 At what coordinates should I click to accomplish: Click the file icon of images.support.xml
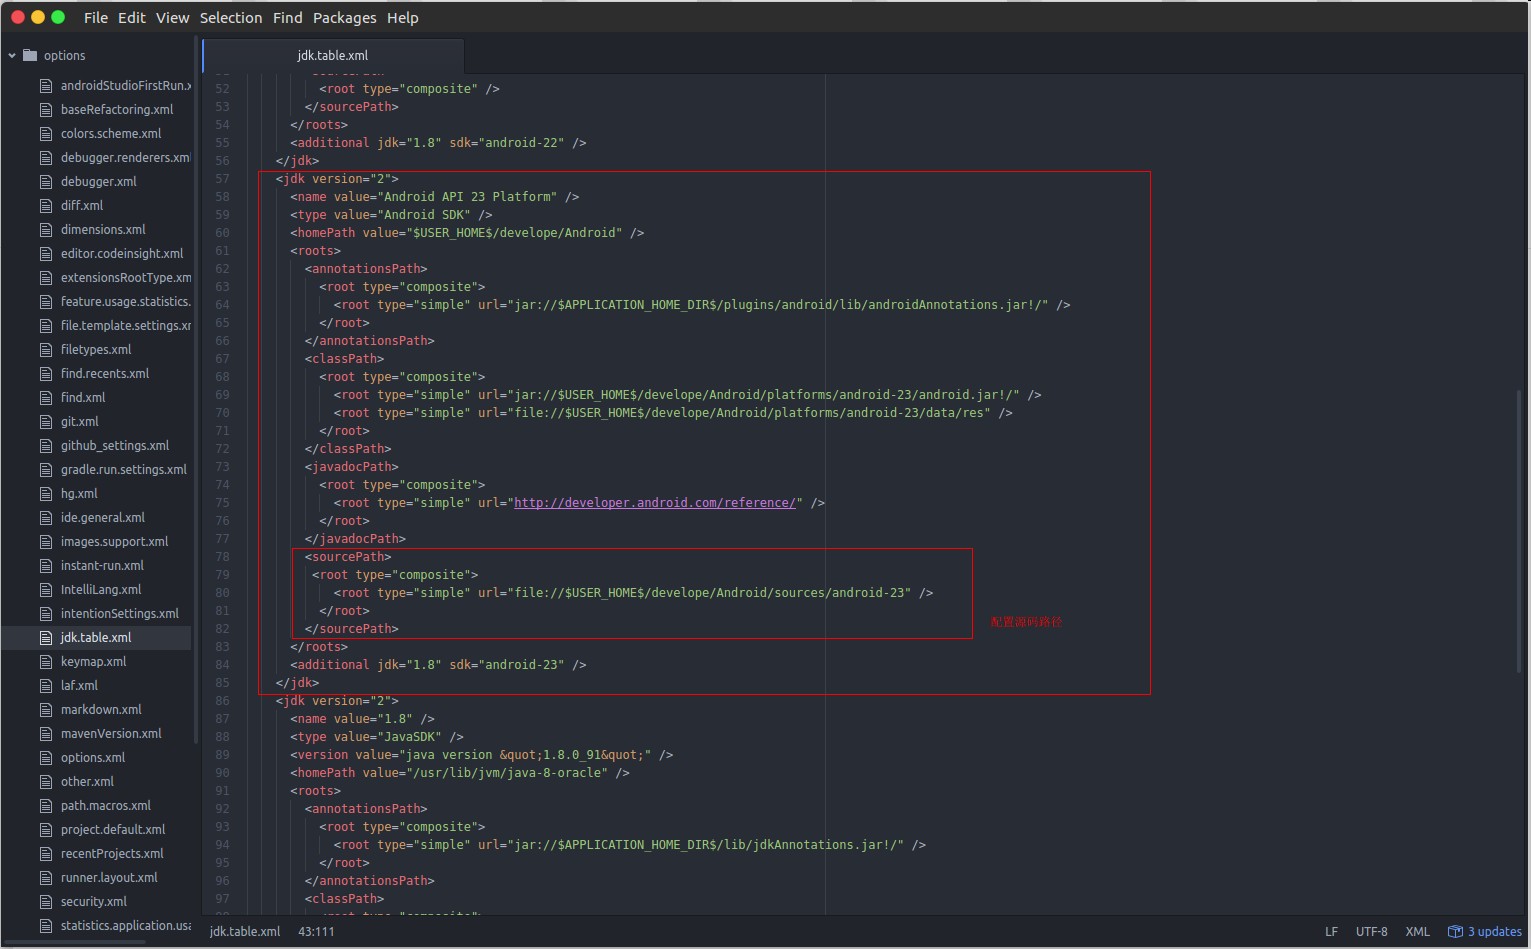coord(46,542)
